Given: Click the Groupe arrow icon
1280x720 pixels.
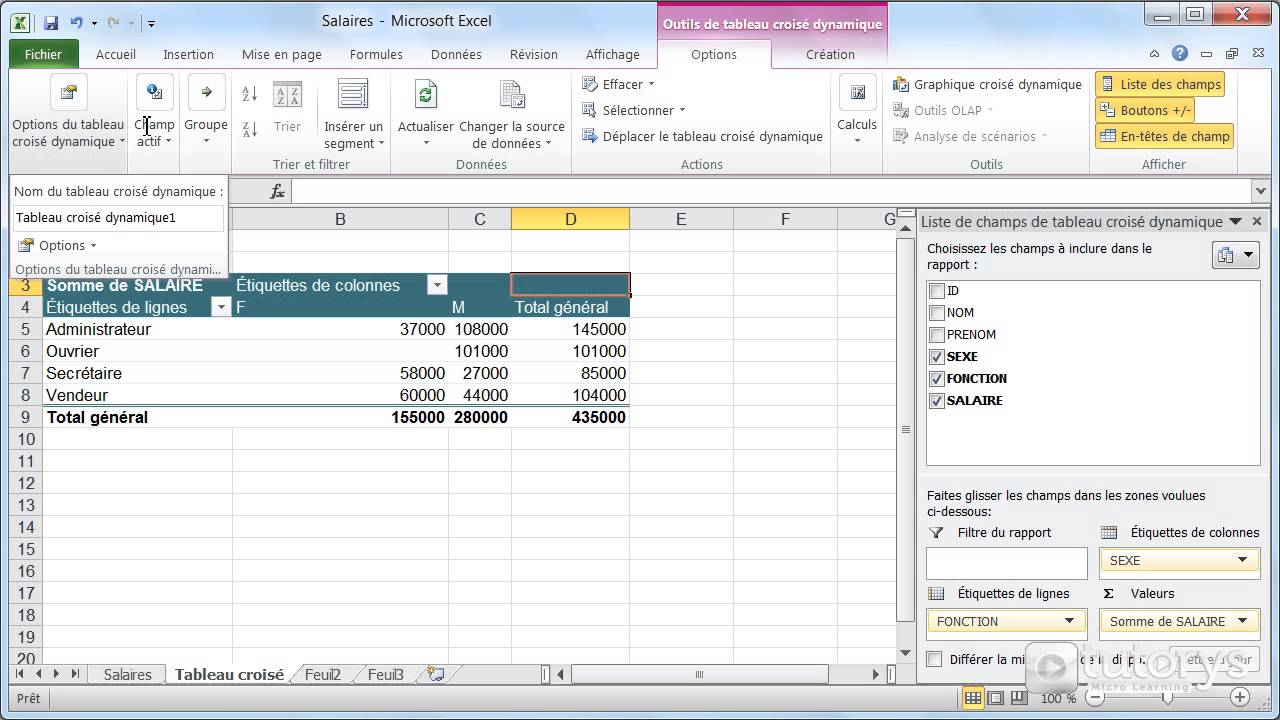Looking at the screenshot, I should [206, 93].
